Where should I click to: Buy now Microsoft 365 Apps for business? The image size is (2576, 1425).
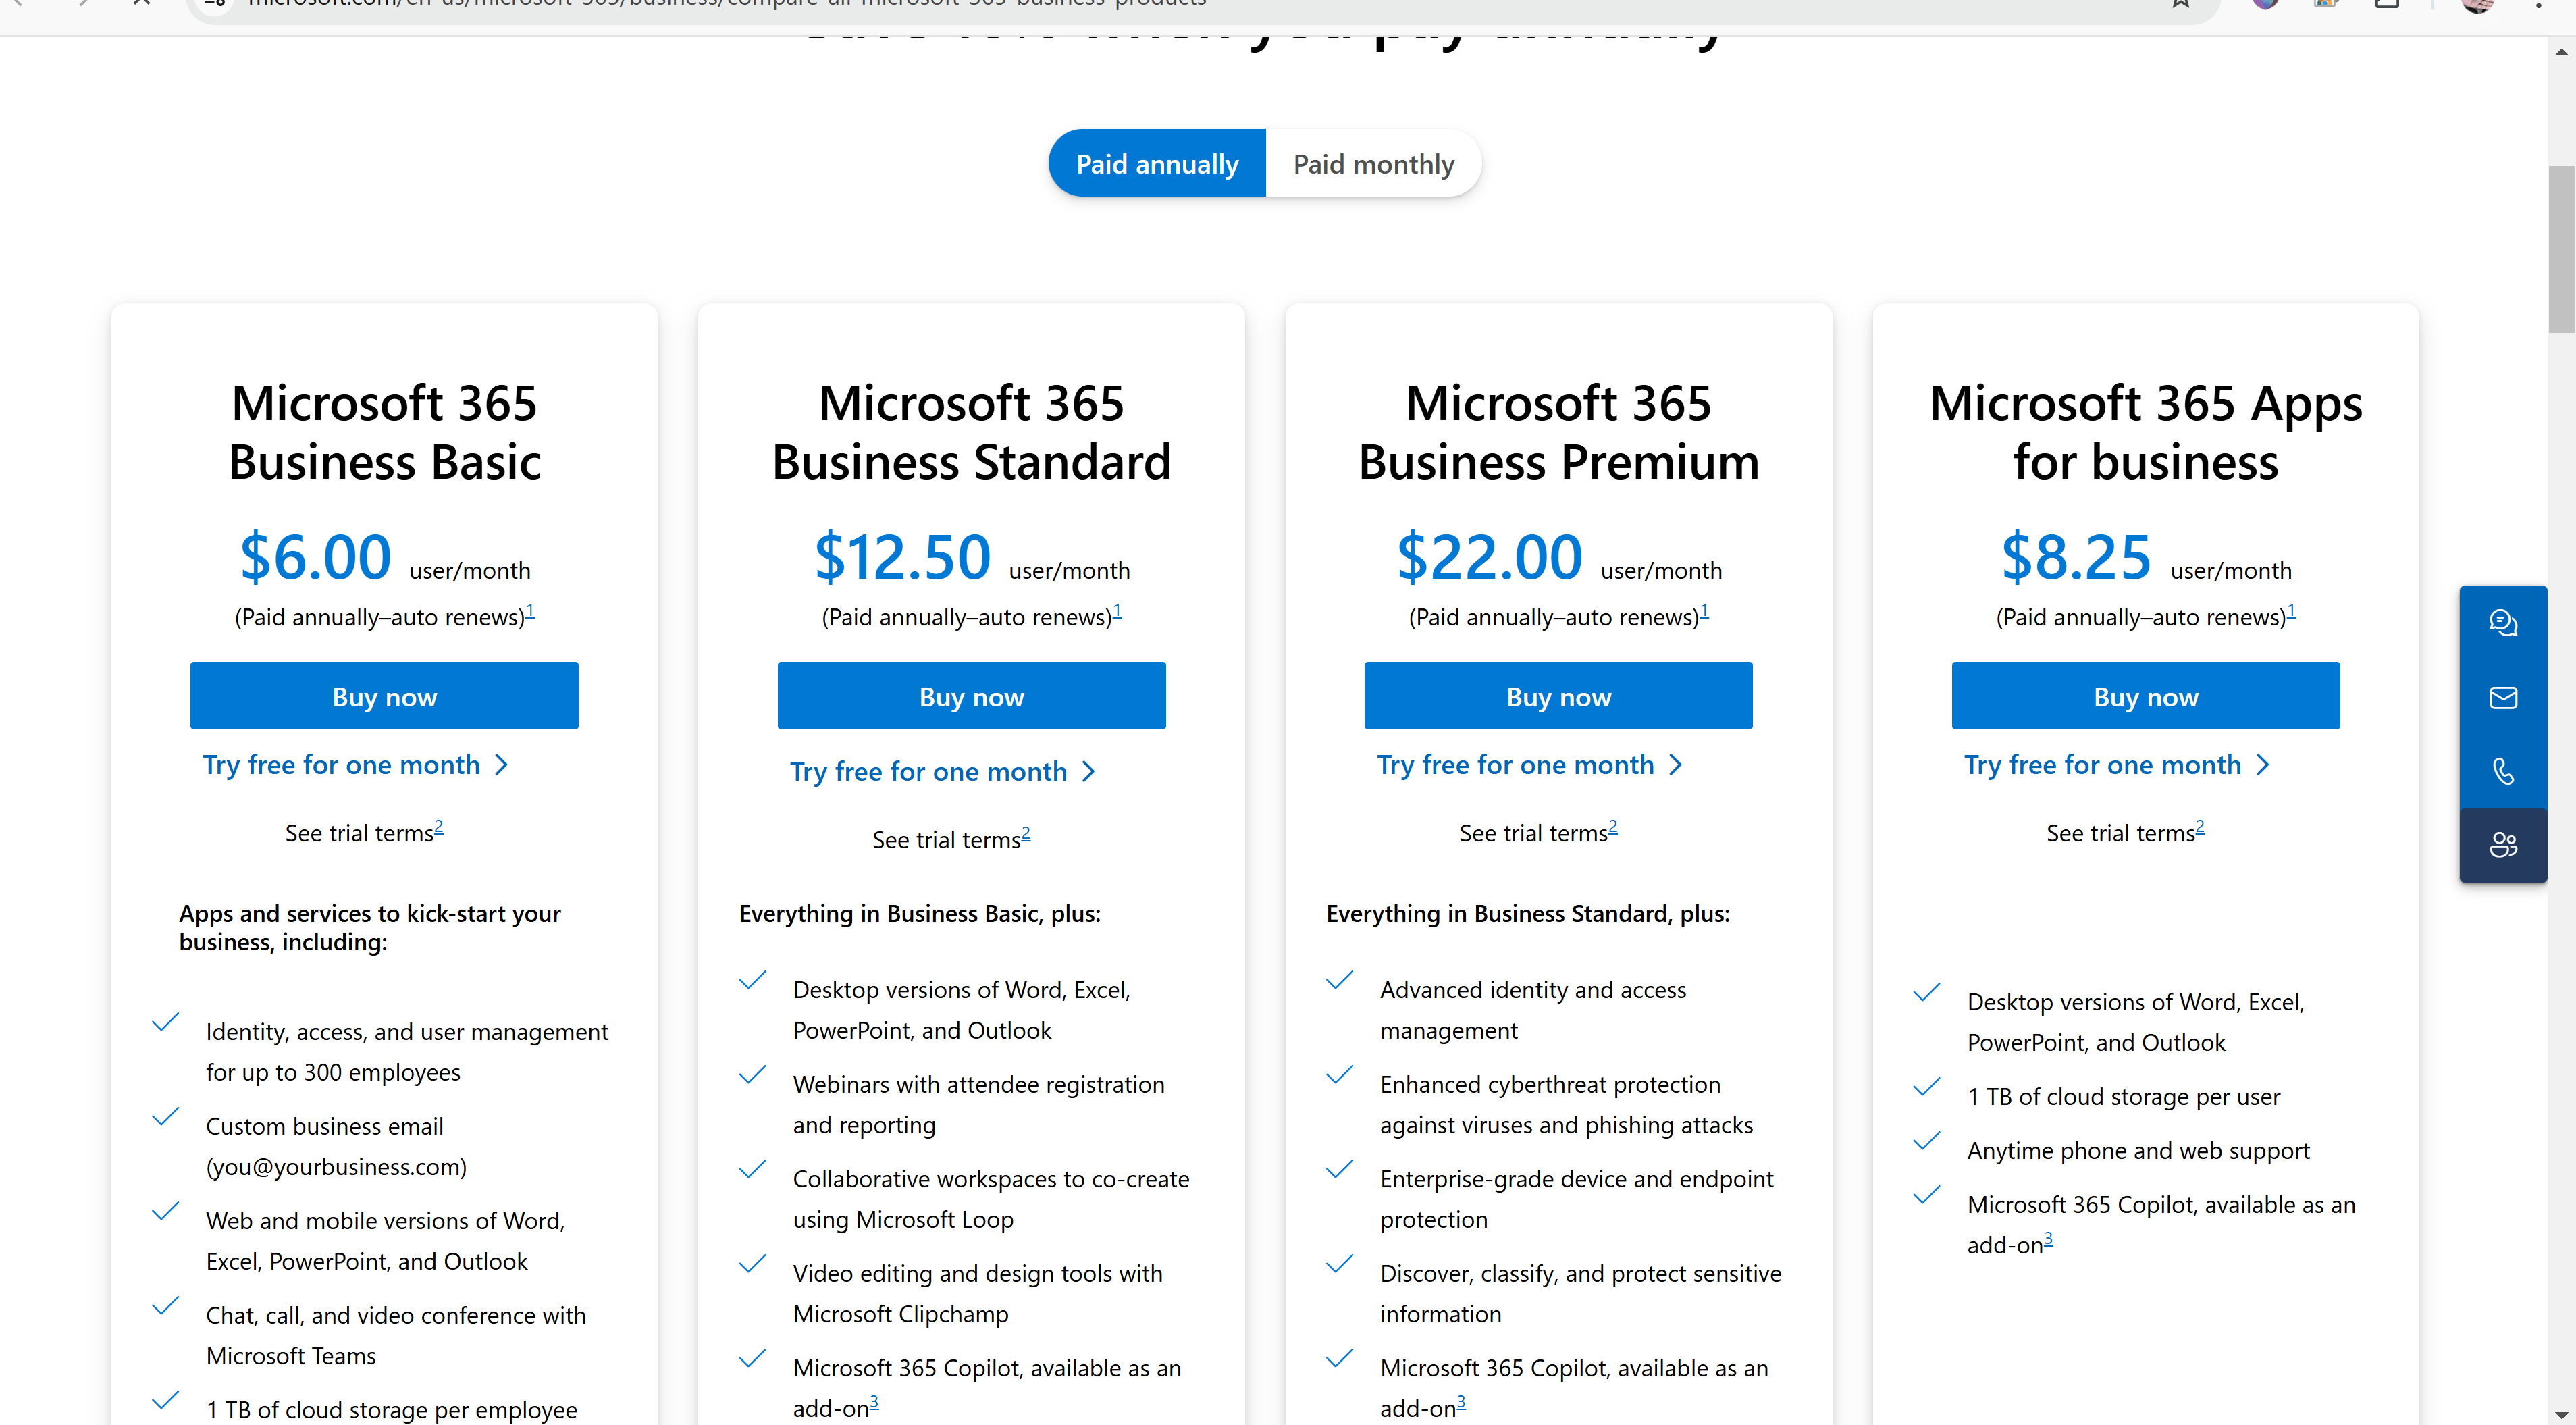tap(2145, 696)
